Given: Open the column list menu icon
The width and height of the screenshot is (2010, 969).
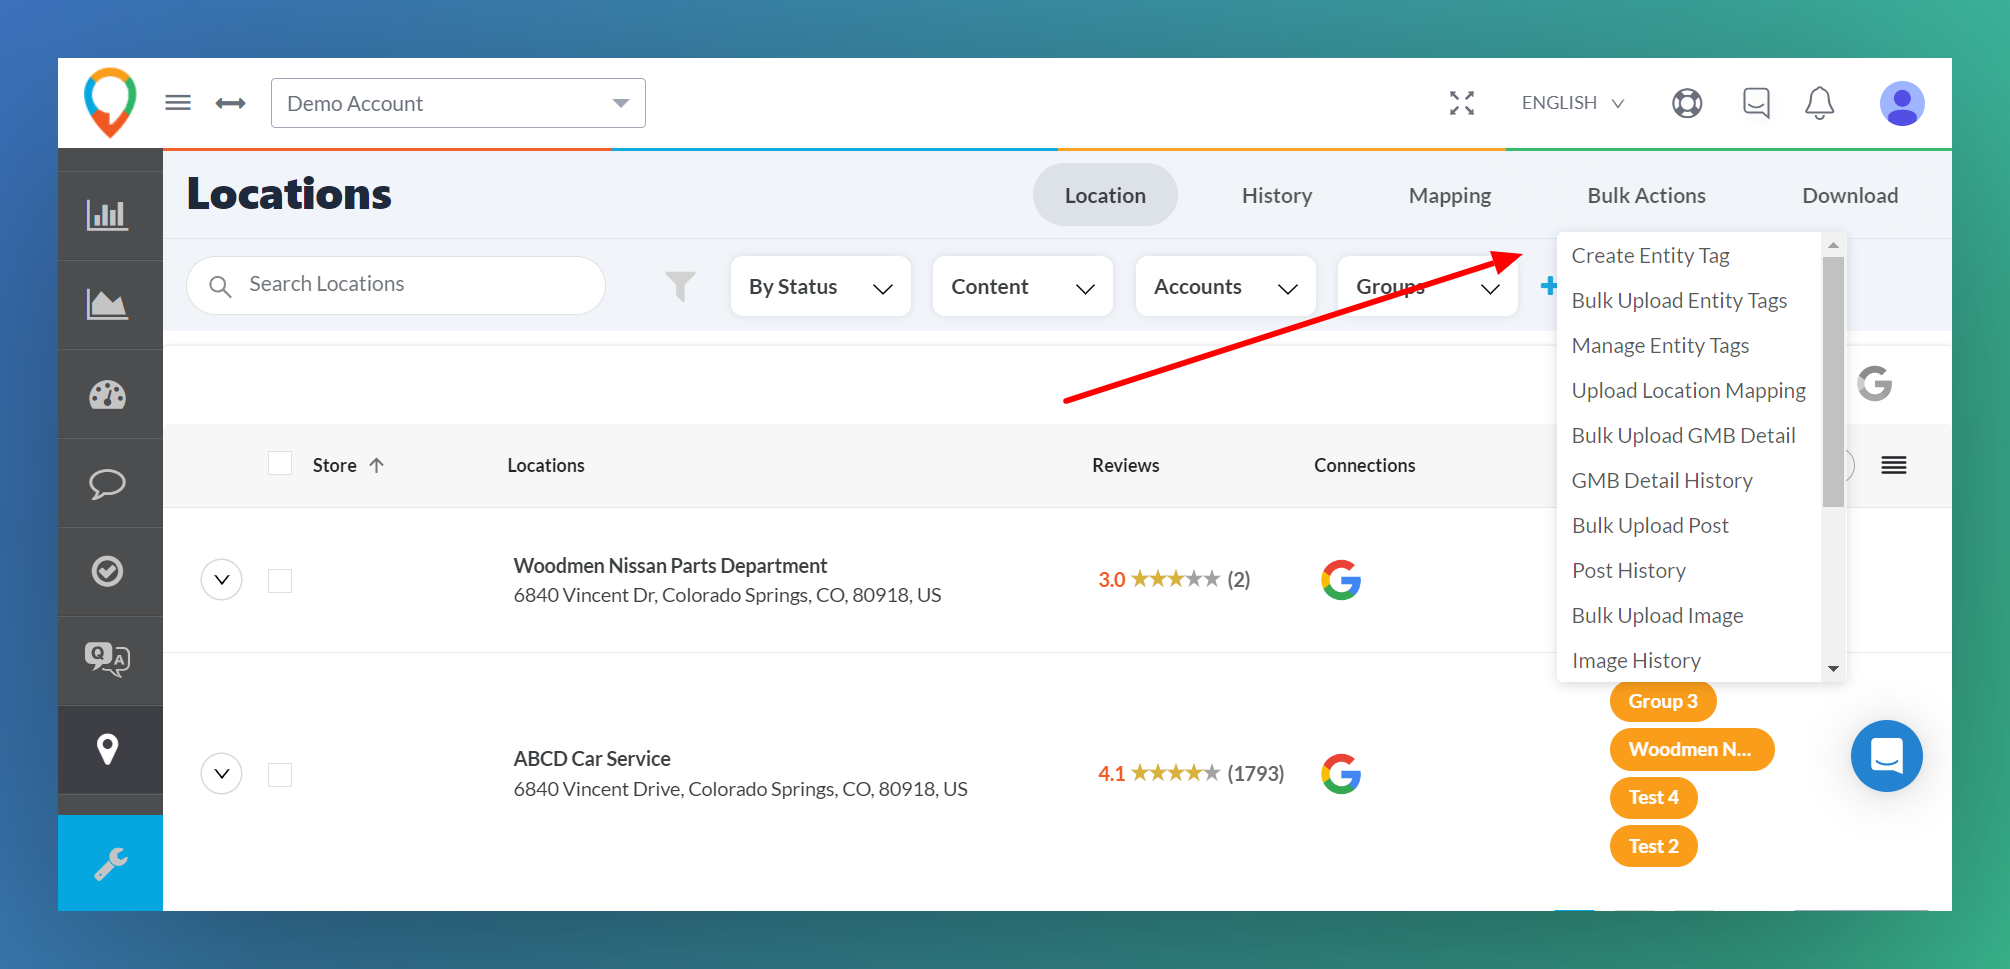Looking at the screenshot, I should click(1893, 465).
